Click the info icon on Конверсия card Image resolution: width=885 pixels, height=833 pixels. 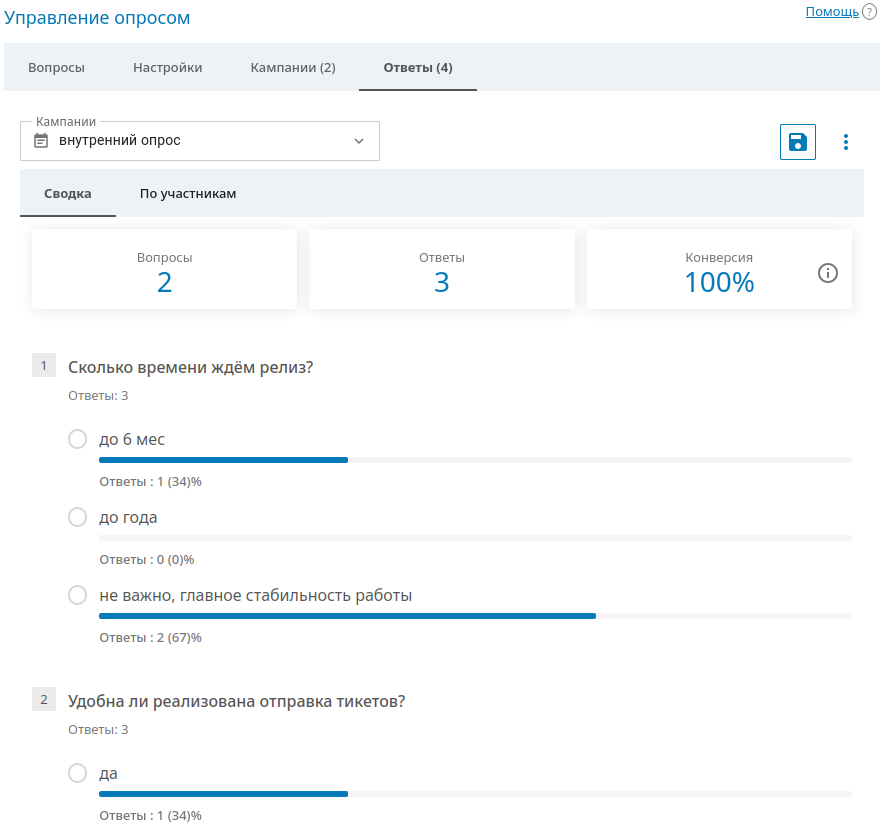coord(827,273)
